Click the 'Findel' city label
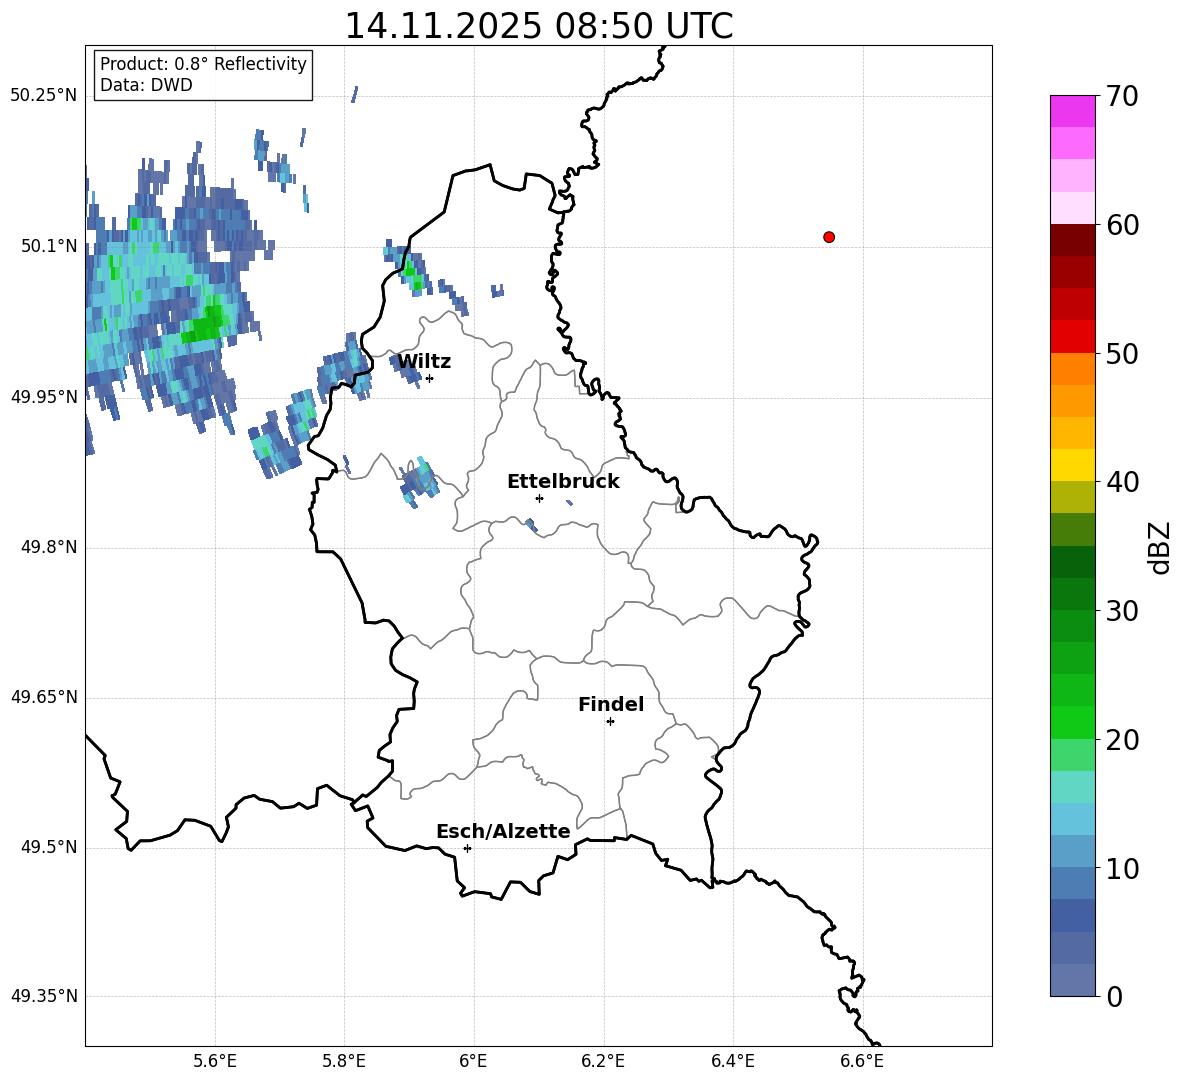Viewport: 1184px width, 1081px height. pyautogui.click(x=611, y=704)
